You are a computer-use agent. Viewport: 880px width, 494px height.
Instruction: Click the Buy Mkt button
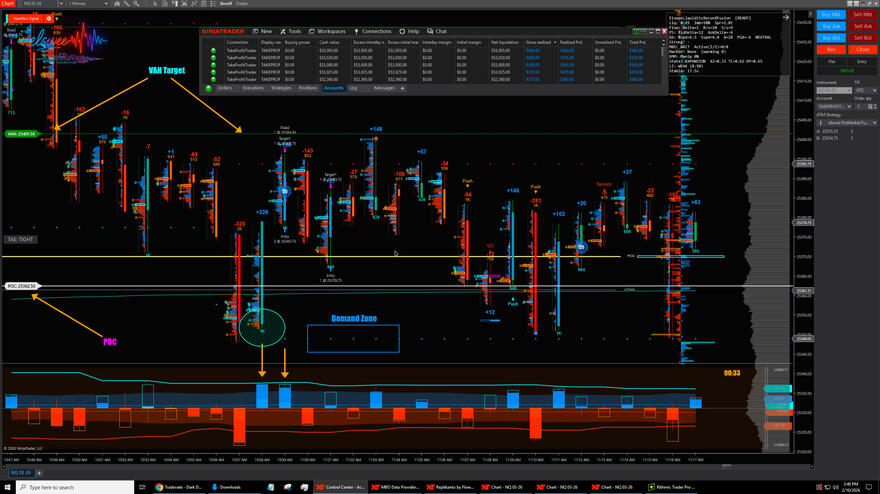[830, 14]
